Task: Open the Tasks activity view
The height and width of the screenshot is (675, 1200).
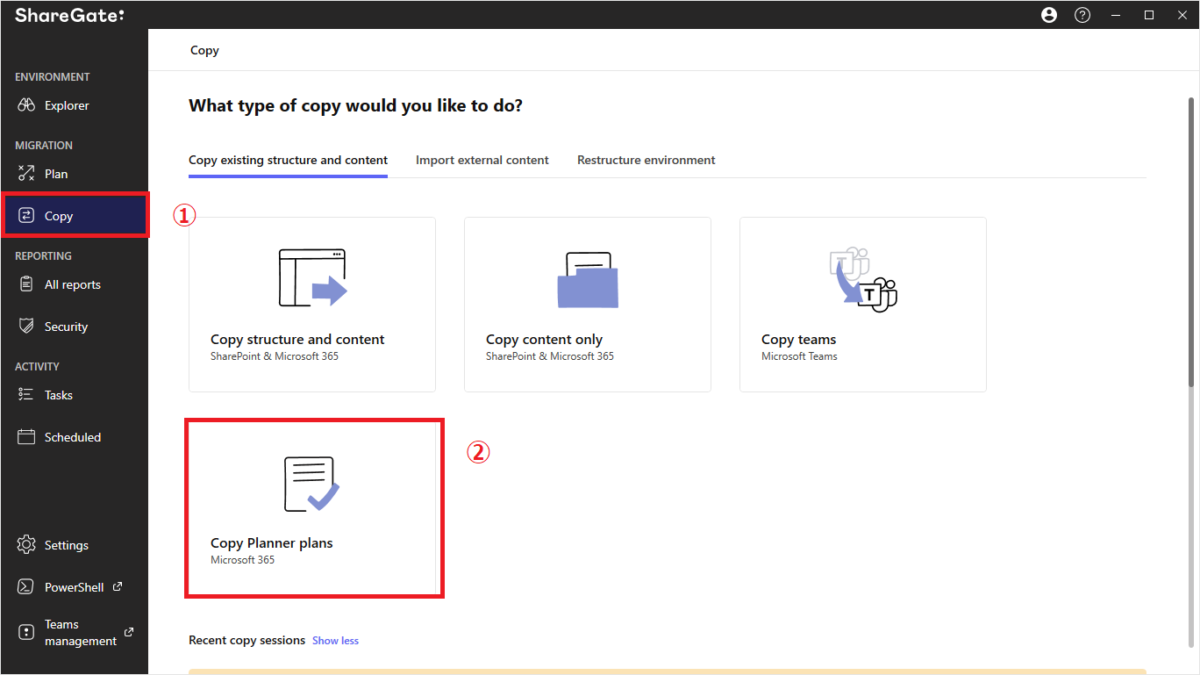Action: pyautogui.click(x=56, y=394)
